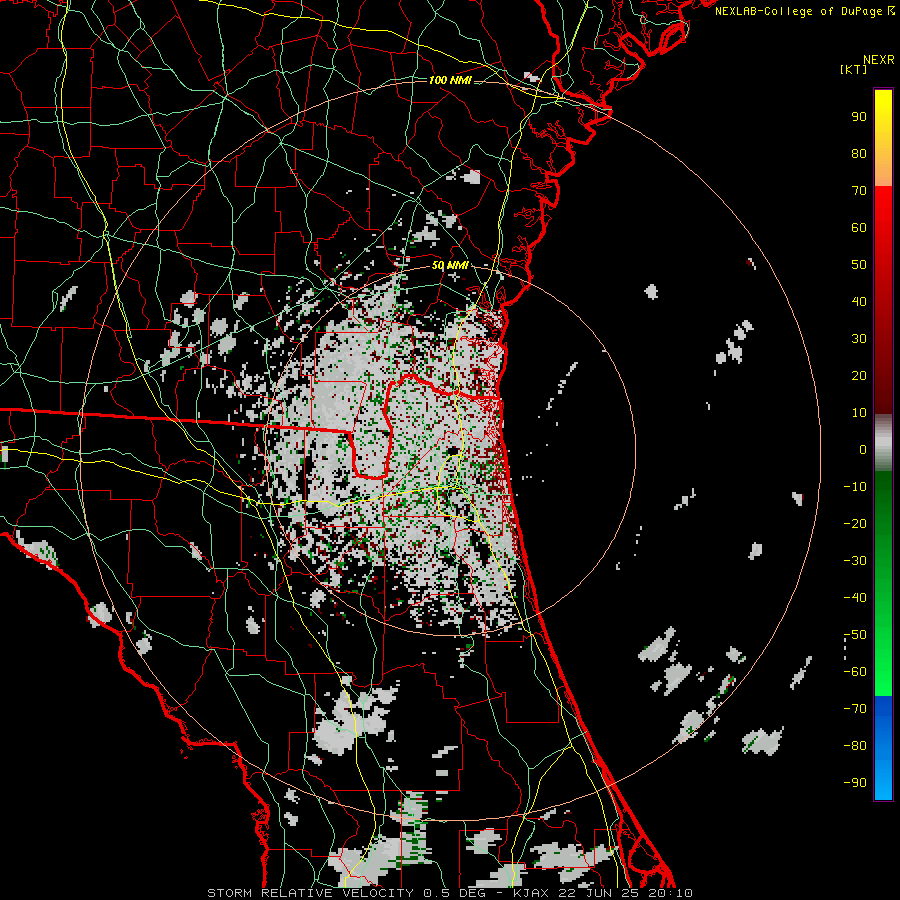Click the Storm Relative Velocity caption at the bottom
This screenshot has width=900, height=900.
pyautogui.click(x=449, y=893)
